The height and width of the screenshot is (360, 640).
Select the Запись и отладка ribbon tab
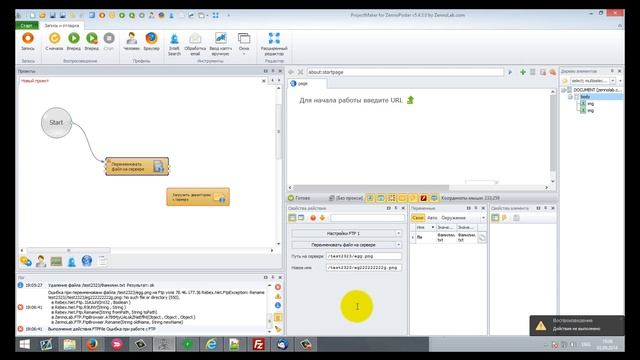click(x=62, y=25)
